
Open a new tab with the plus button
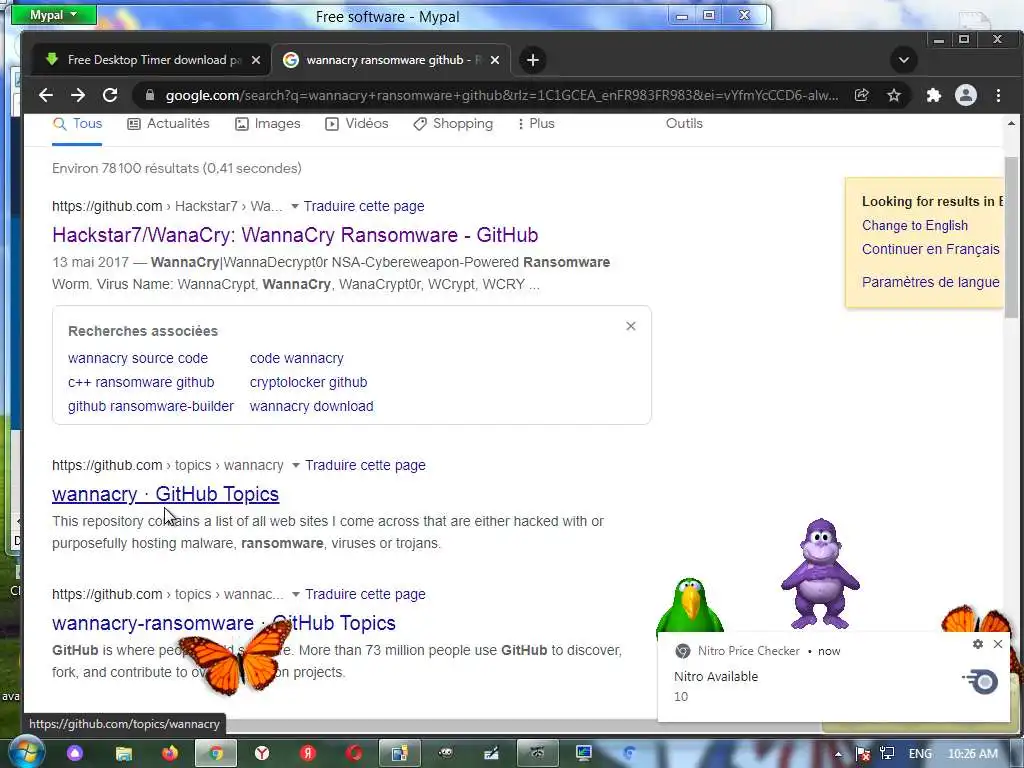(533, 60)
